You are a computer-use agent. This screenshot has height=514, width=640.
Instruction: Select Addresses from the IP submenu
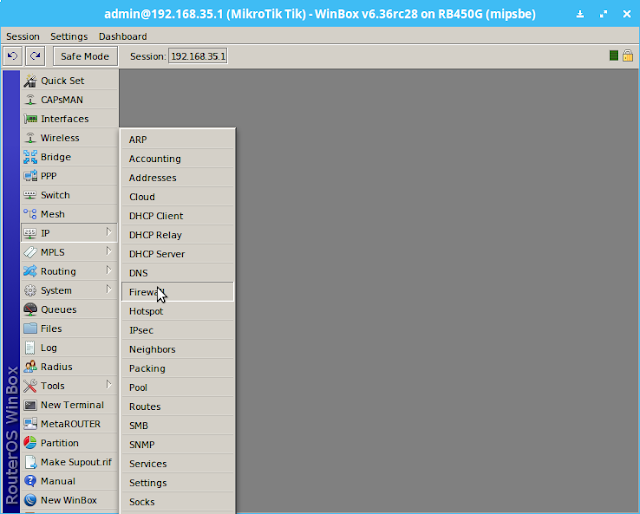pyautogui.click(x=178, y=178)
